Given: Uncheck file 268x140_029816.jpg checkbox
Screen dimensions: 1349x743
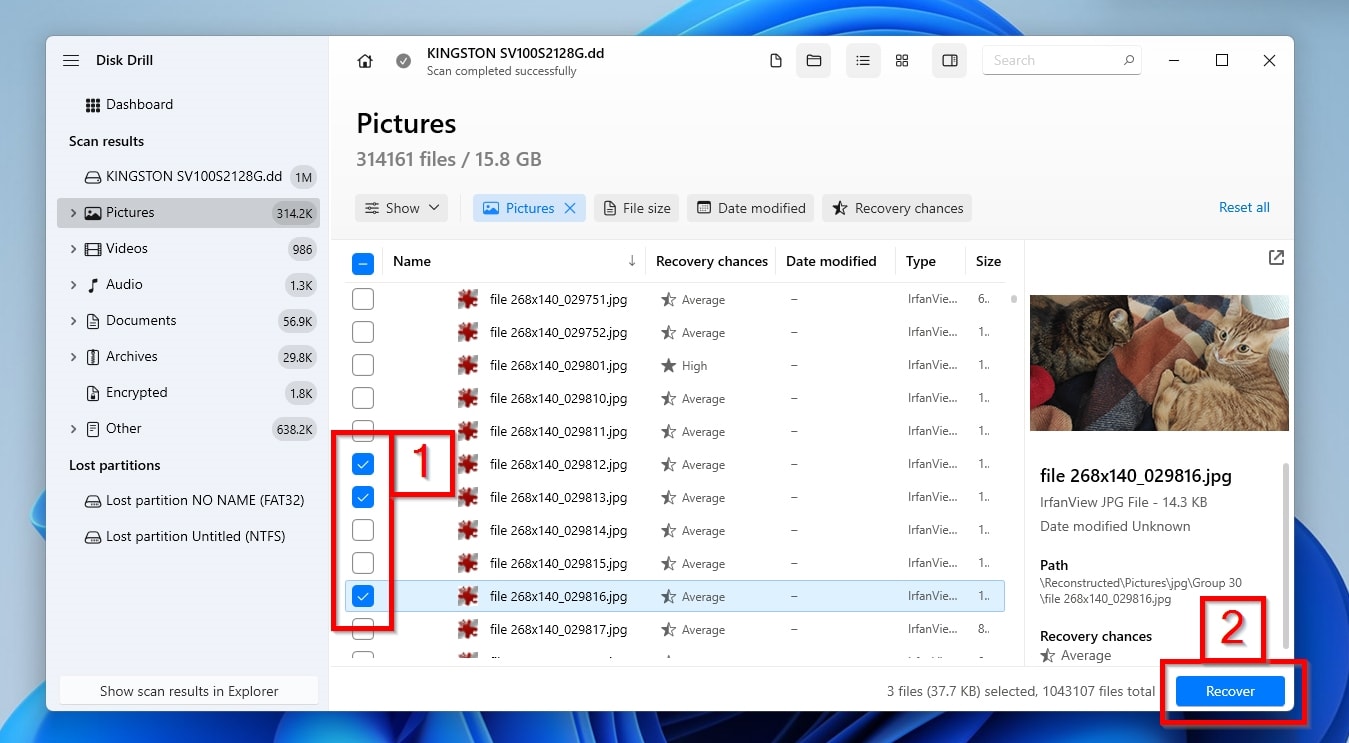Looking at the screenshot, I should pos(363,596).
